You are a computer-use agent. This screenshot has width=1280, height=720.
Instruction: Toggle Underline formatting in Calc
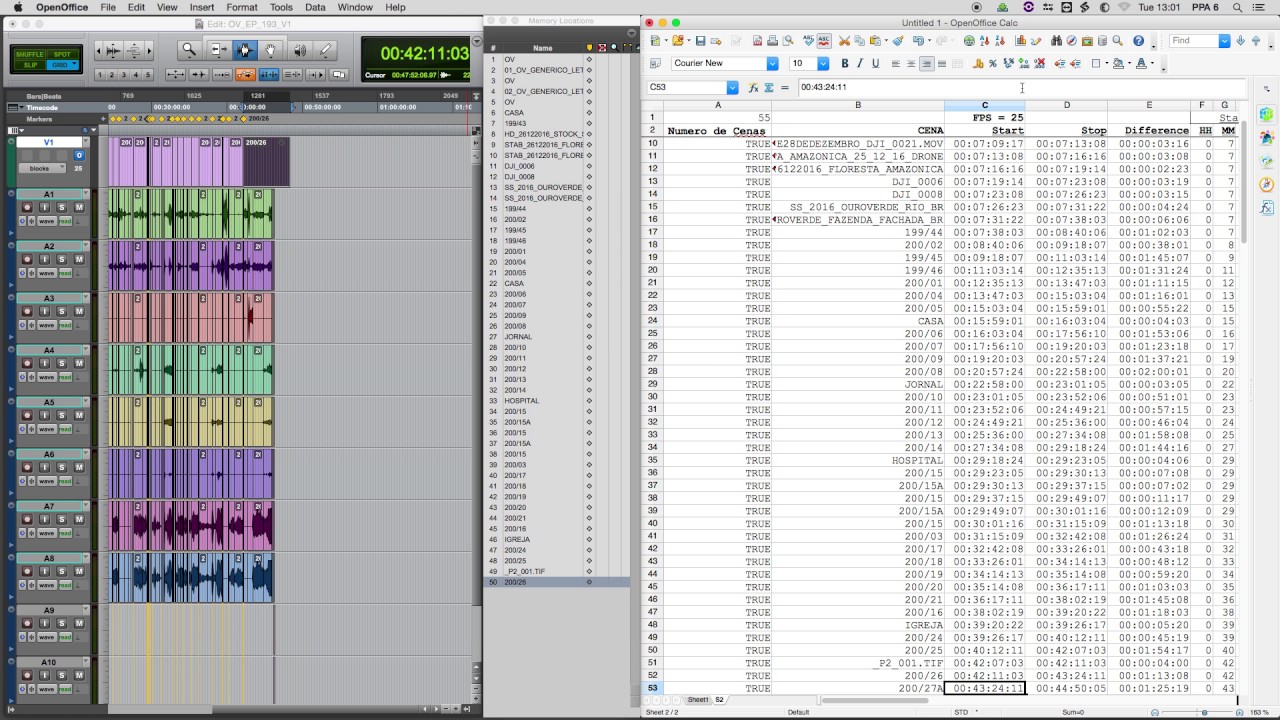click(875, 63)
